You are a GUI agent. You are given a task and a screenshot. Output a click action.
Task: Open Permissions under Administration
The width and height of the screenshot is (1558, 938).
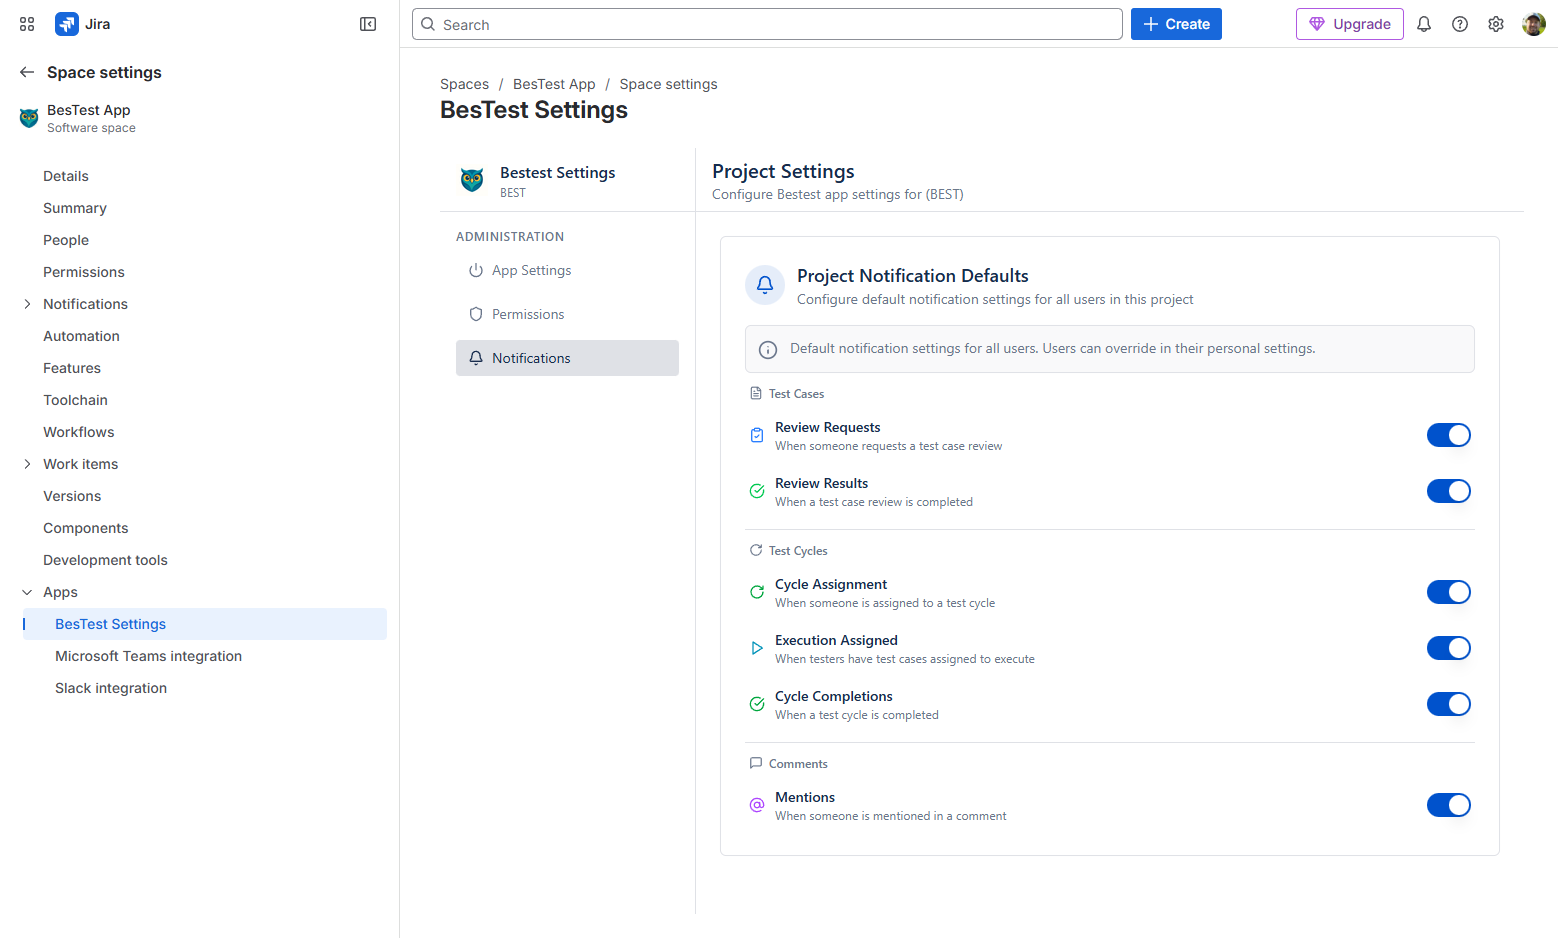point(567,314)
